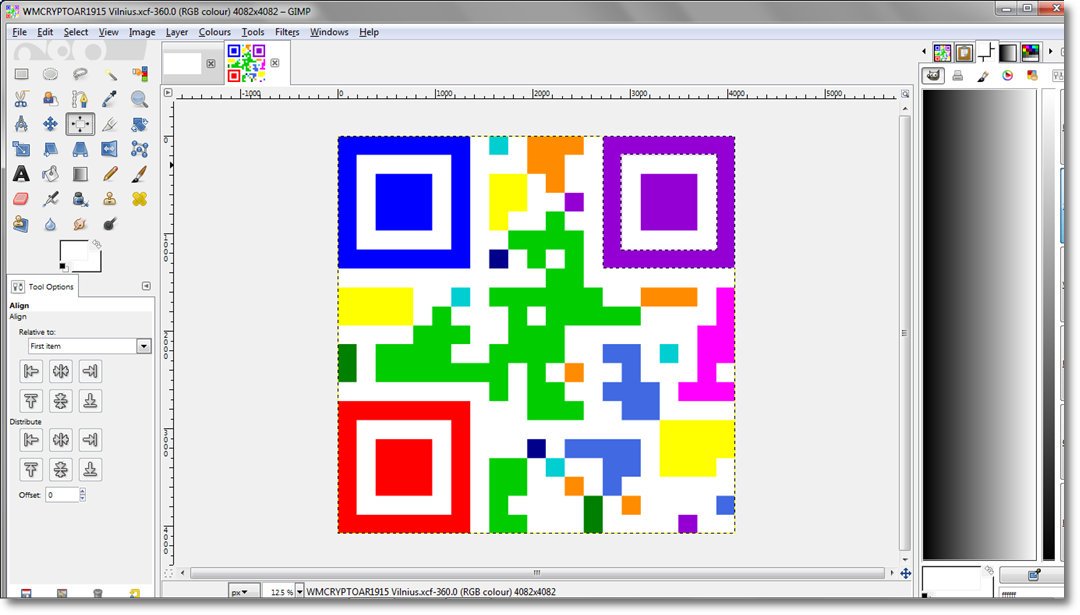Select the Move tool
This screenshot has width=1080, height=615.
click(50, 124)
